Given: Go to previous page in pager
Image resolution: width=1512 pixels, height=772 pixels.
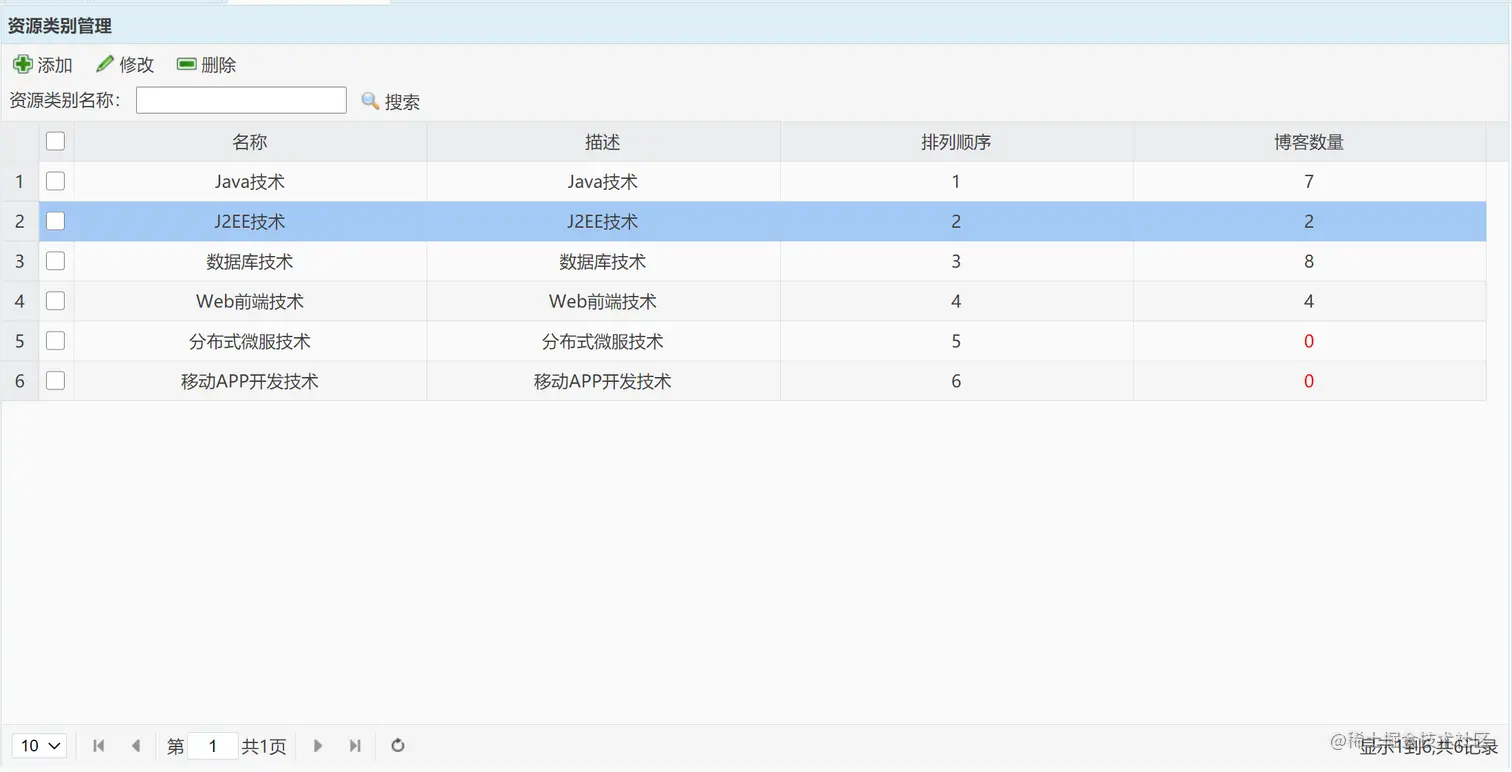Looking at the screenshot, I should [136, 746].
